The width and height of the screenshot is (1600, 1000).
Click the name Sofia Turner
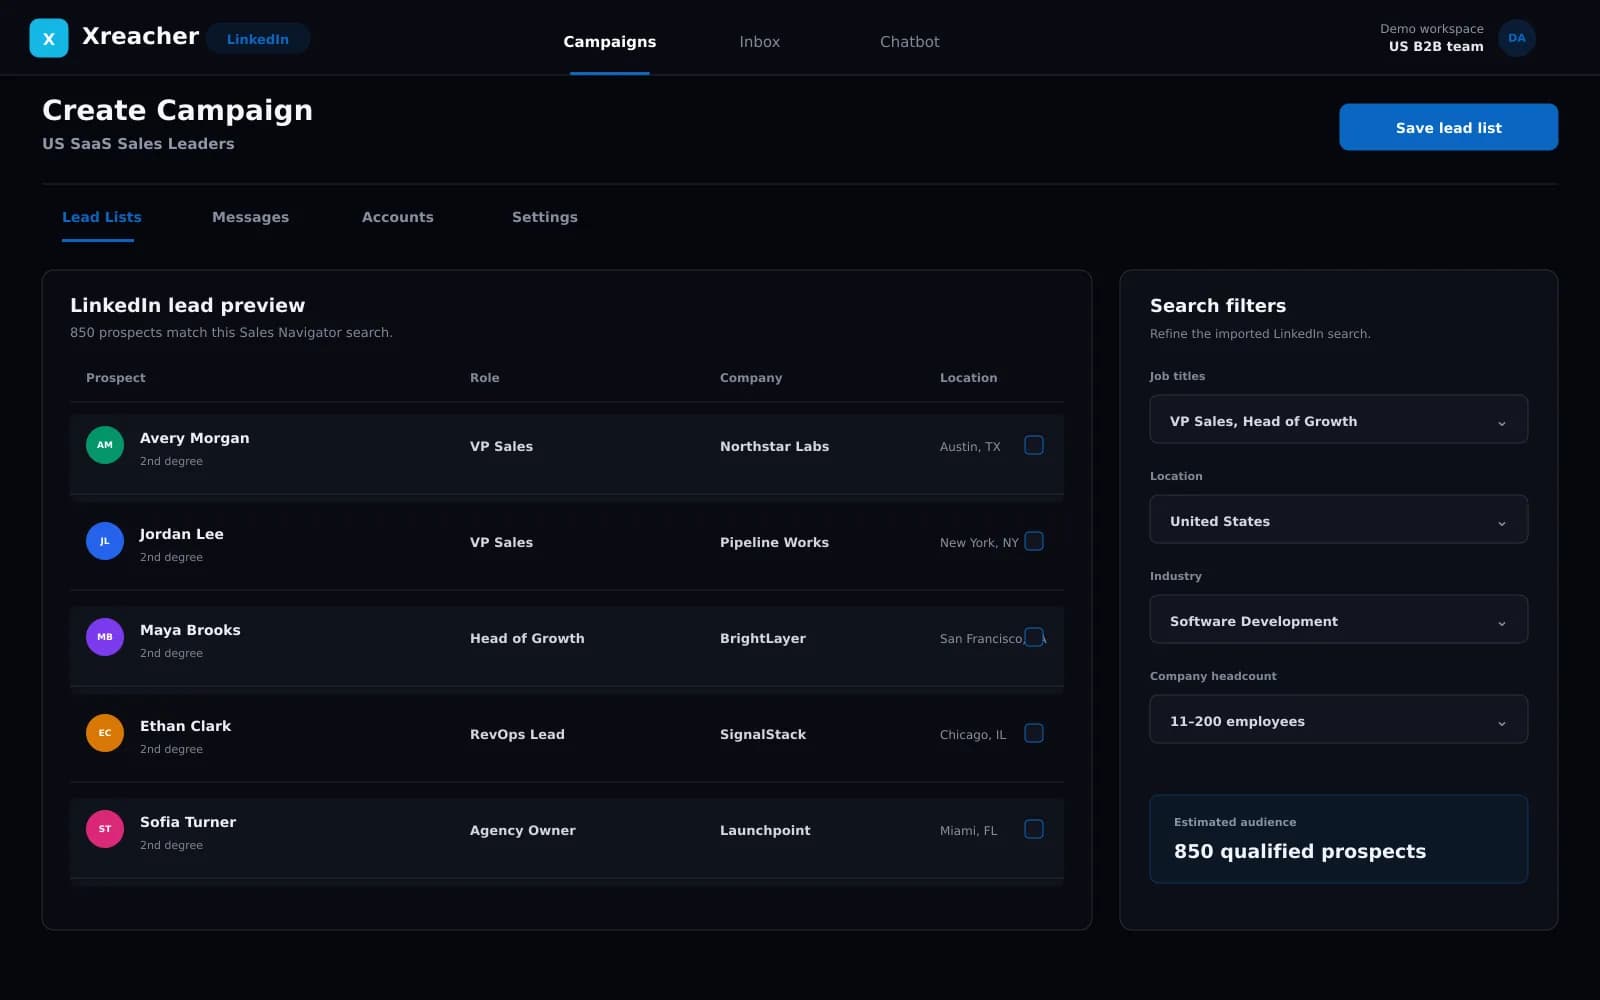(x=188, y=822)
